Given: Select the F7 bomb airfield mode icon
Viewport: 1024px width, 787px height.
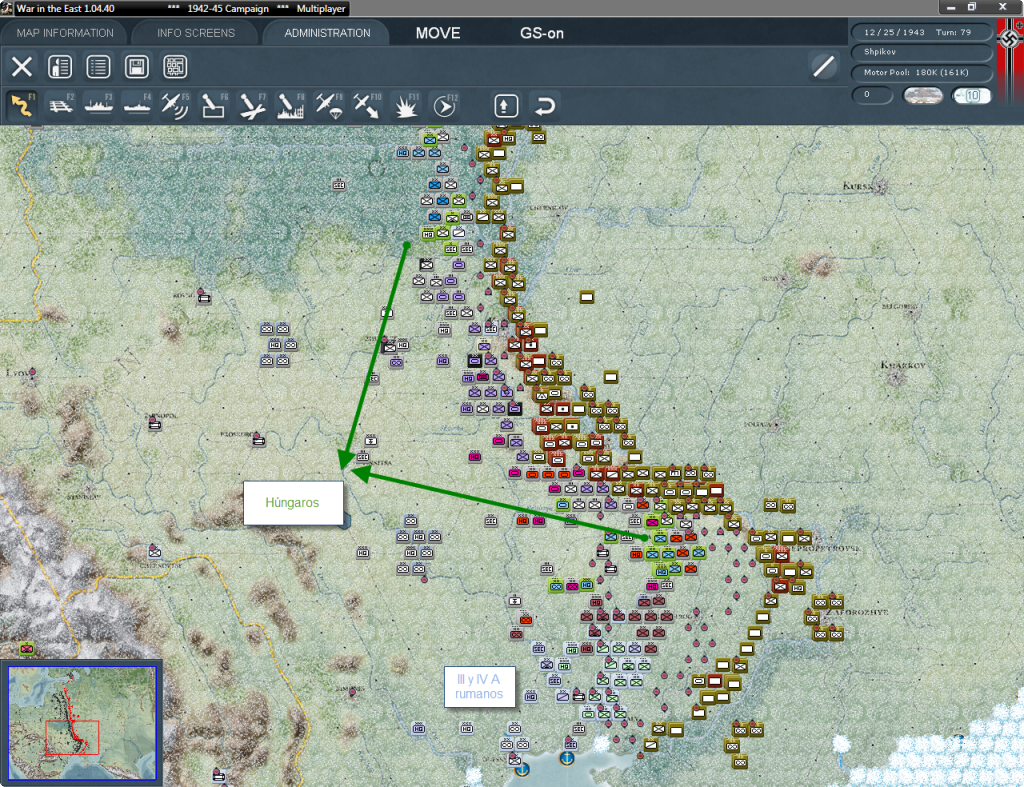Looking at the screenshot, I should coord(252,105).
